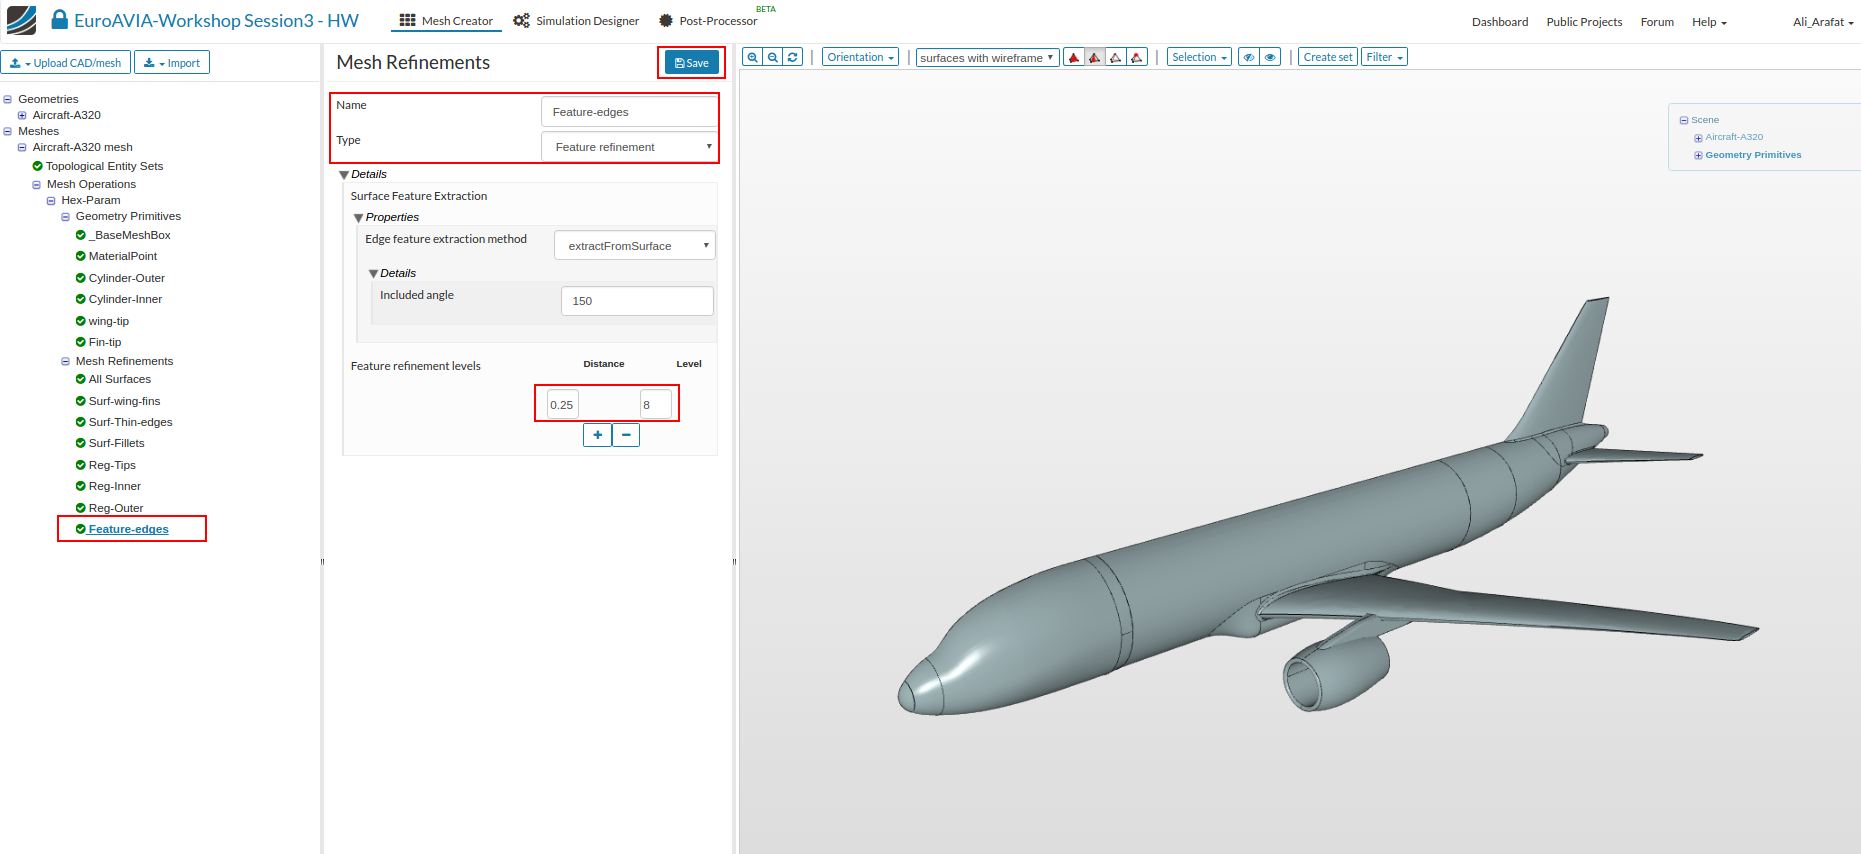Image resolution: width=1861 pixels, height=854 pixels.
Task: Click the Reg-Outer green check icon
Action: point(81,508)
